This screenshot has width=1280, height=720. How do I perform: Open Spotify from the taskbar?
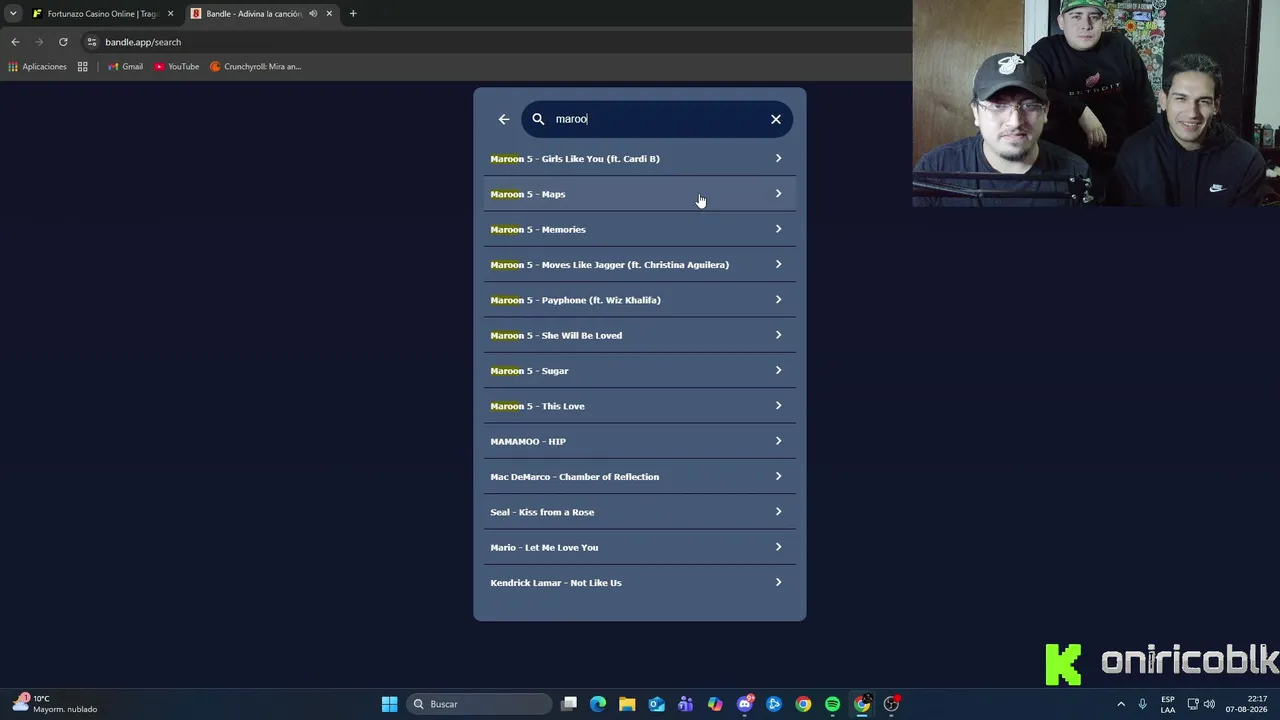tap(832, 704)
